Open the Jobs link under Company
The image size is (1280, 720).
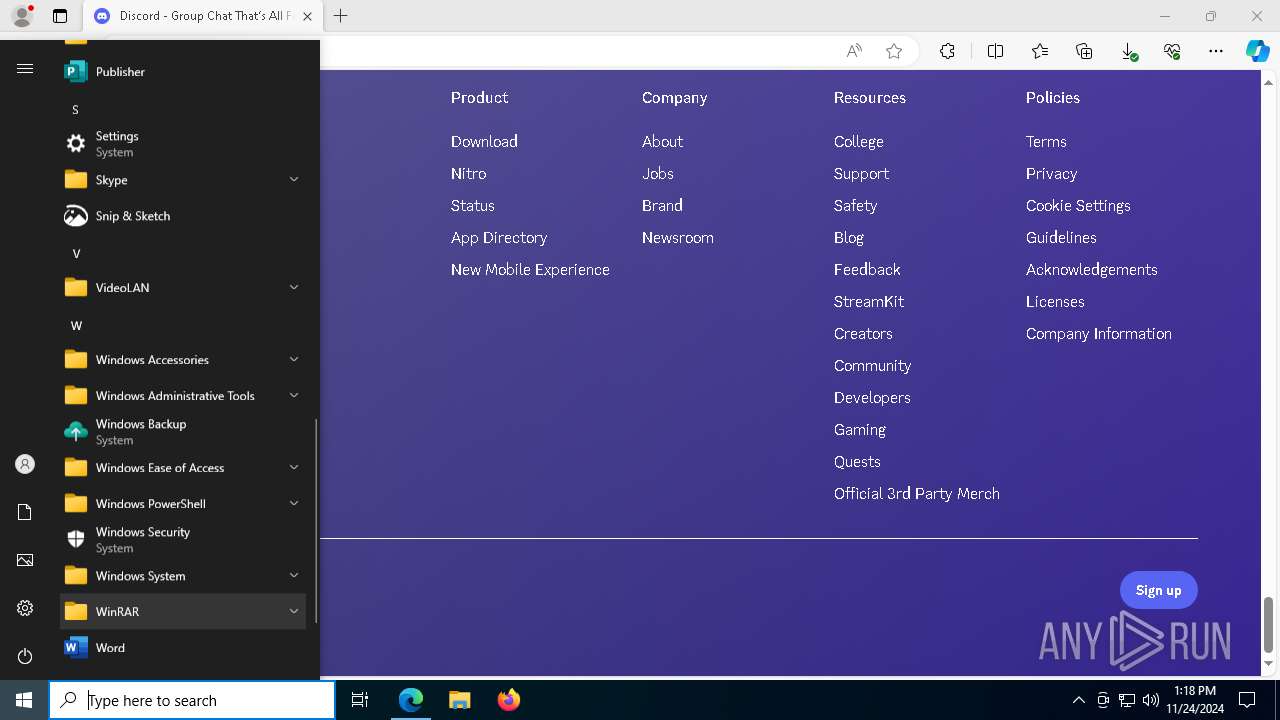658,174
